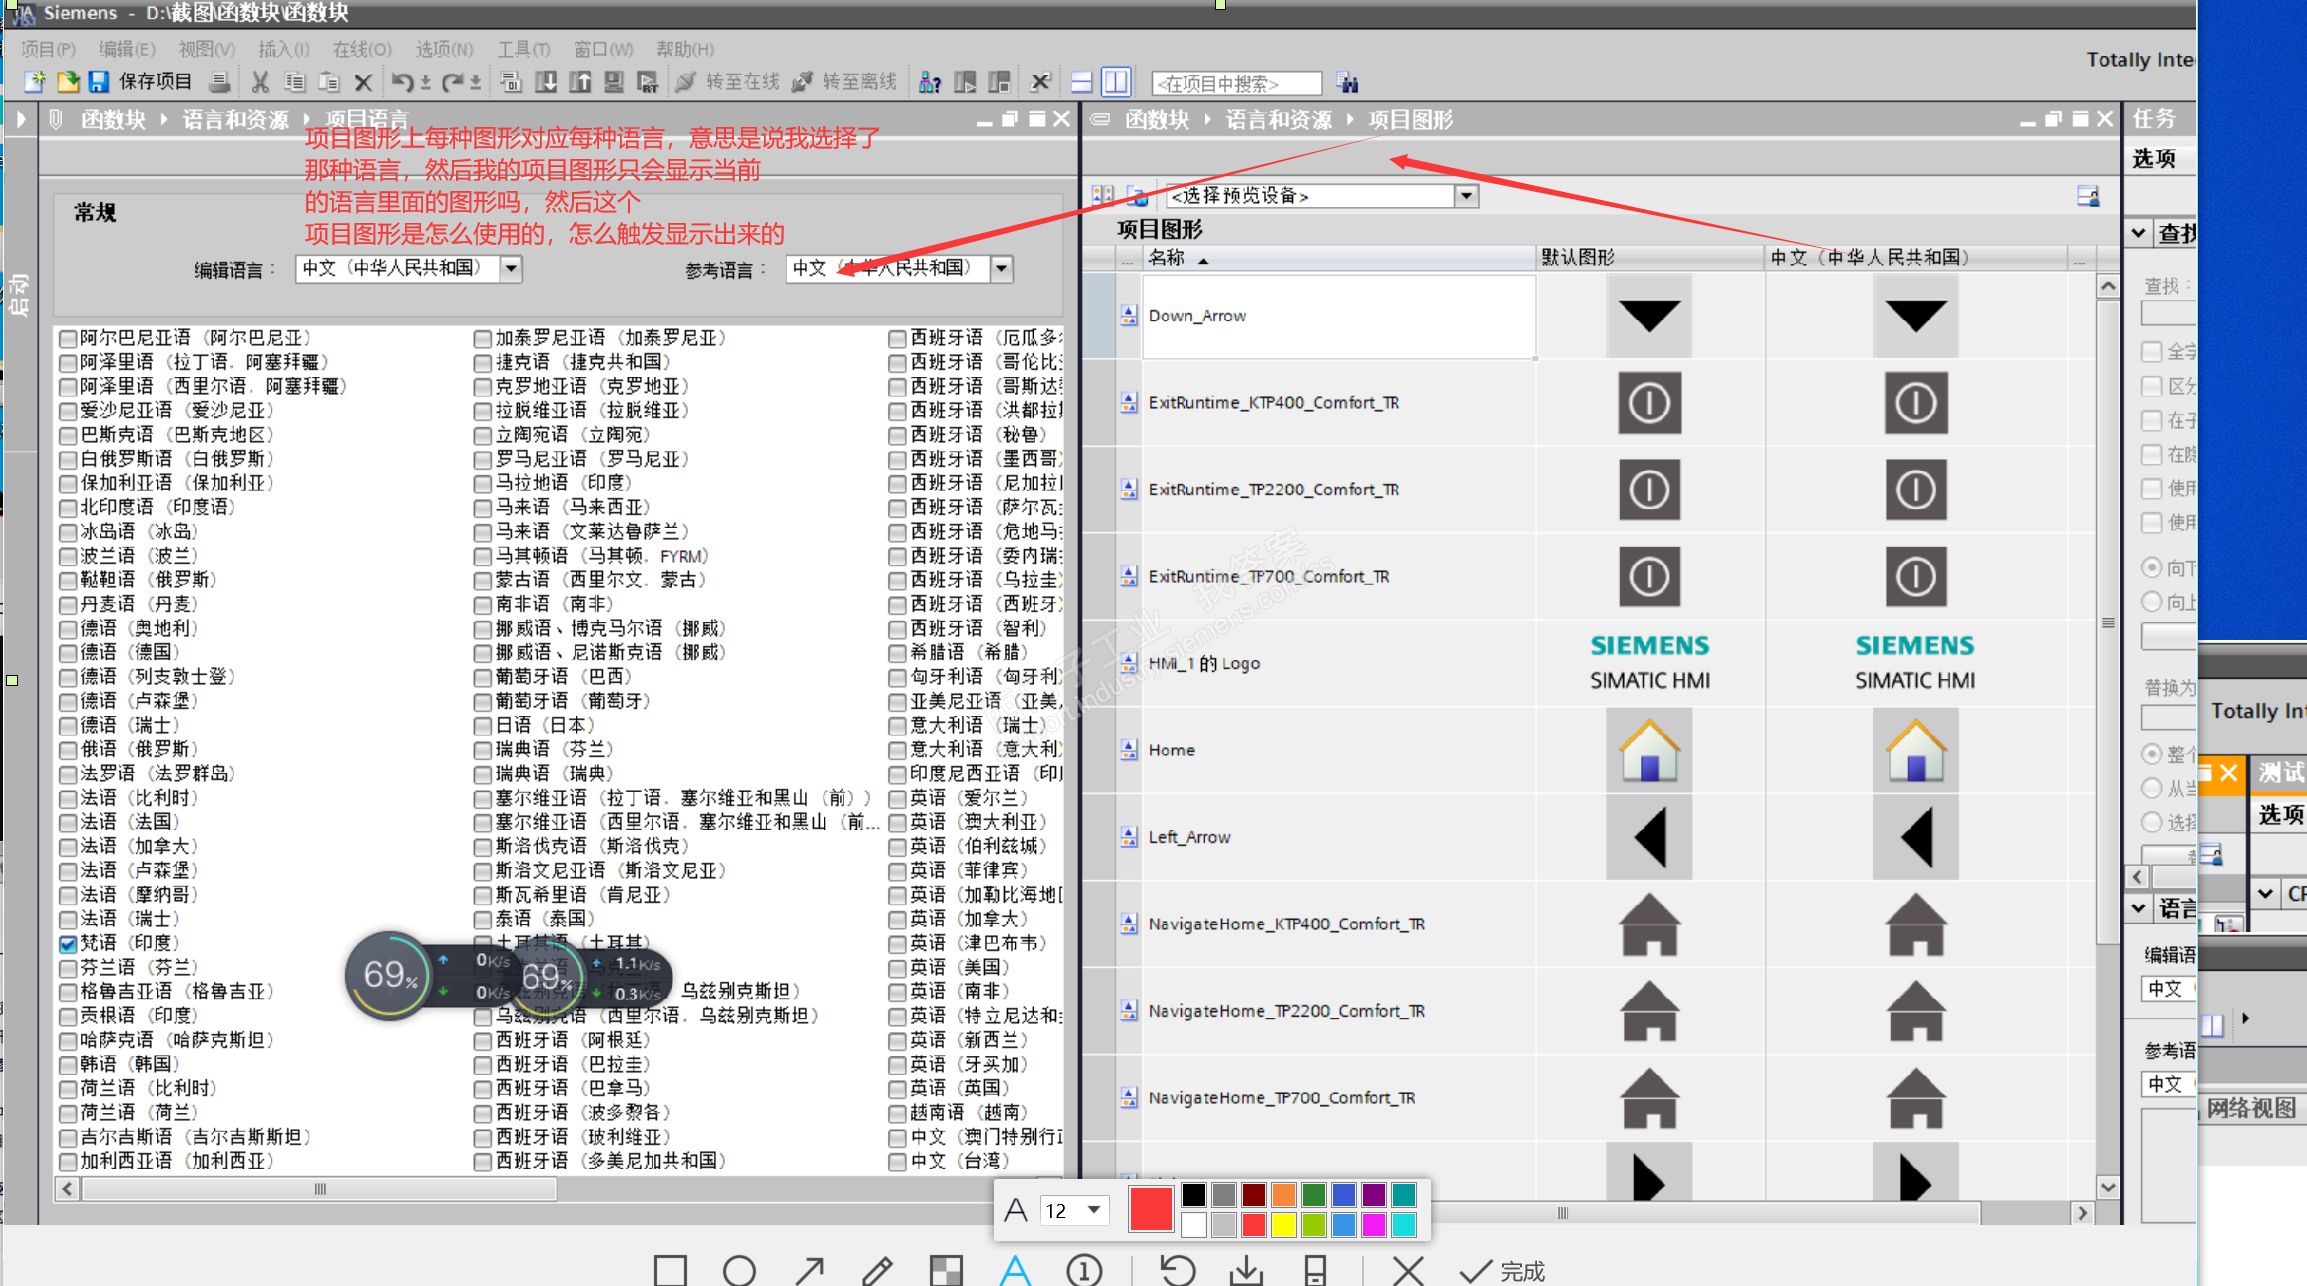Screen dimensions: 2307x1286
Task: Click the download save screenshot icon
Action: 1246,1270
